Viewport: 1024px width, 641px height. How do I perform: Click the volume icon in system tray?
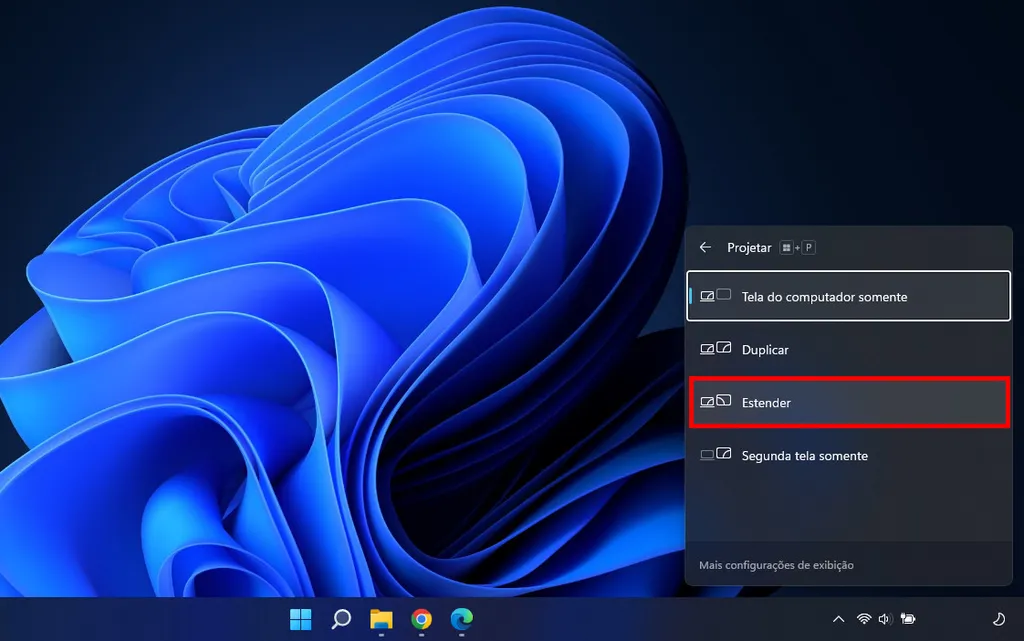click(x=884, y=620)
